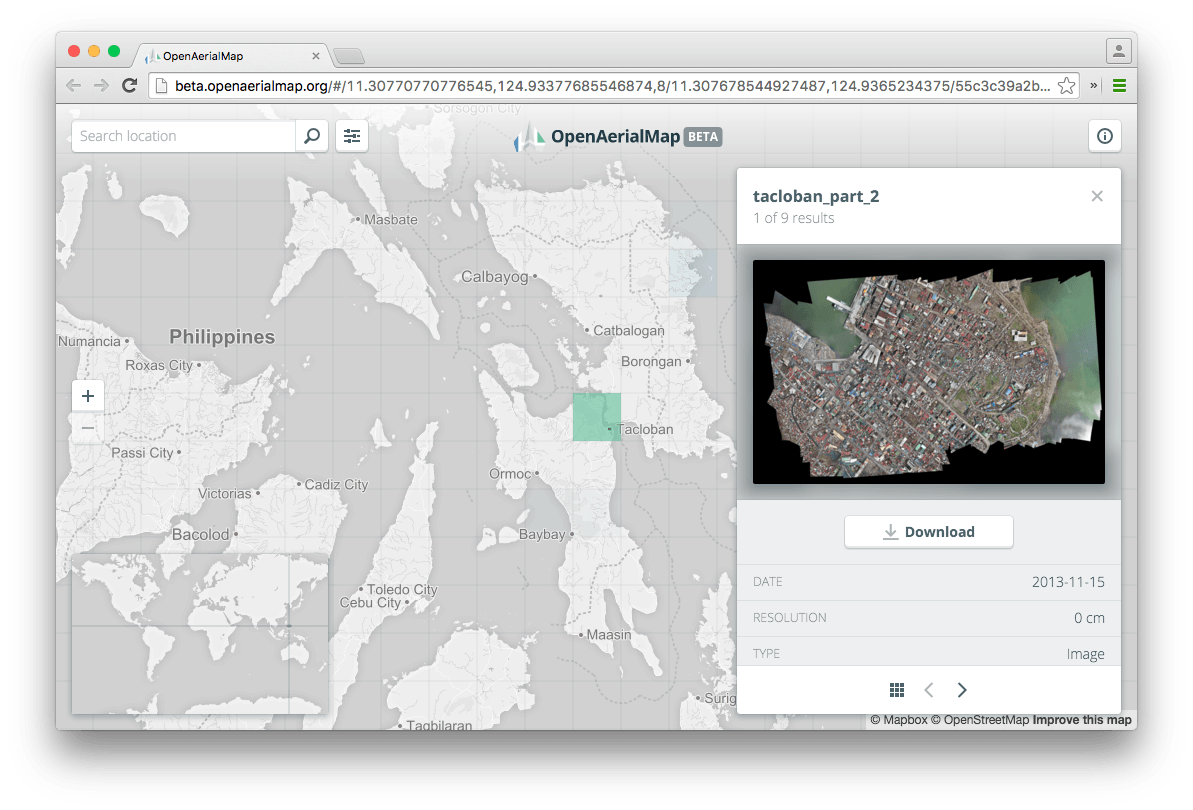Click the OpenAerialMap logo

point(617,137)
